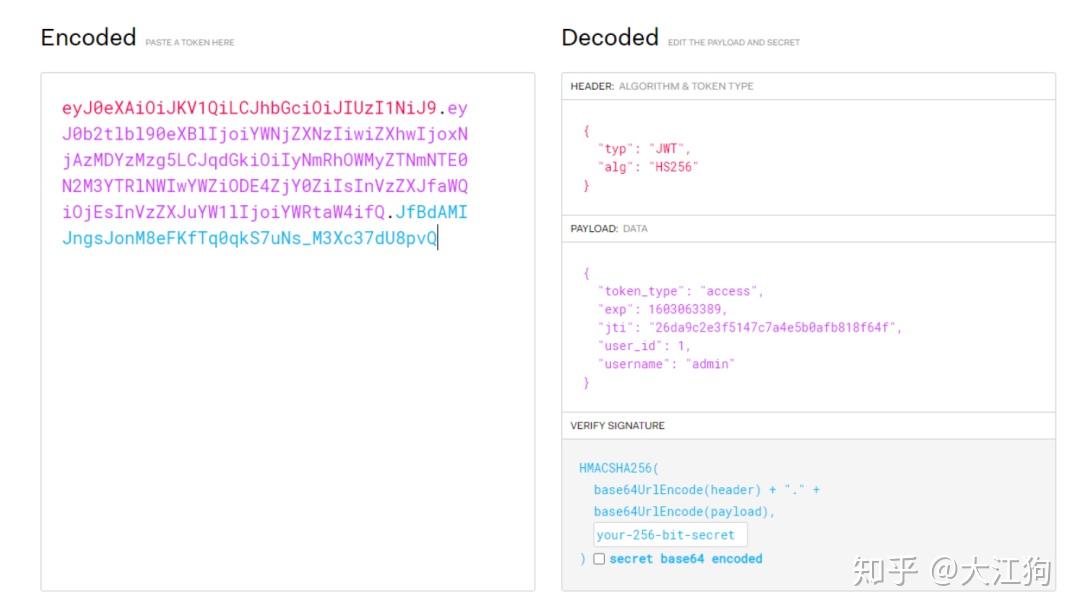Screen dimensions: 1080x616
Task: Click the purple payload segment of encoded token
Action: tap(265, 160)
